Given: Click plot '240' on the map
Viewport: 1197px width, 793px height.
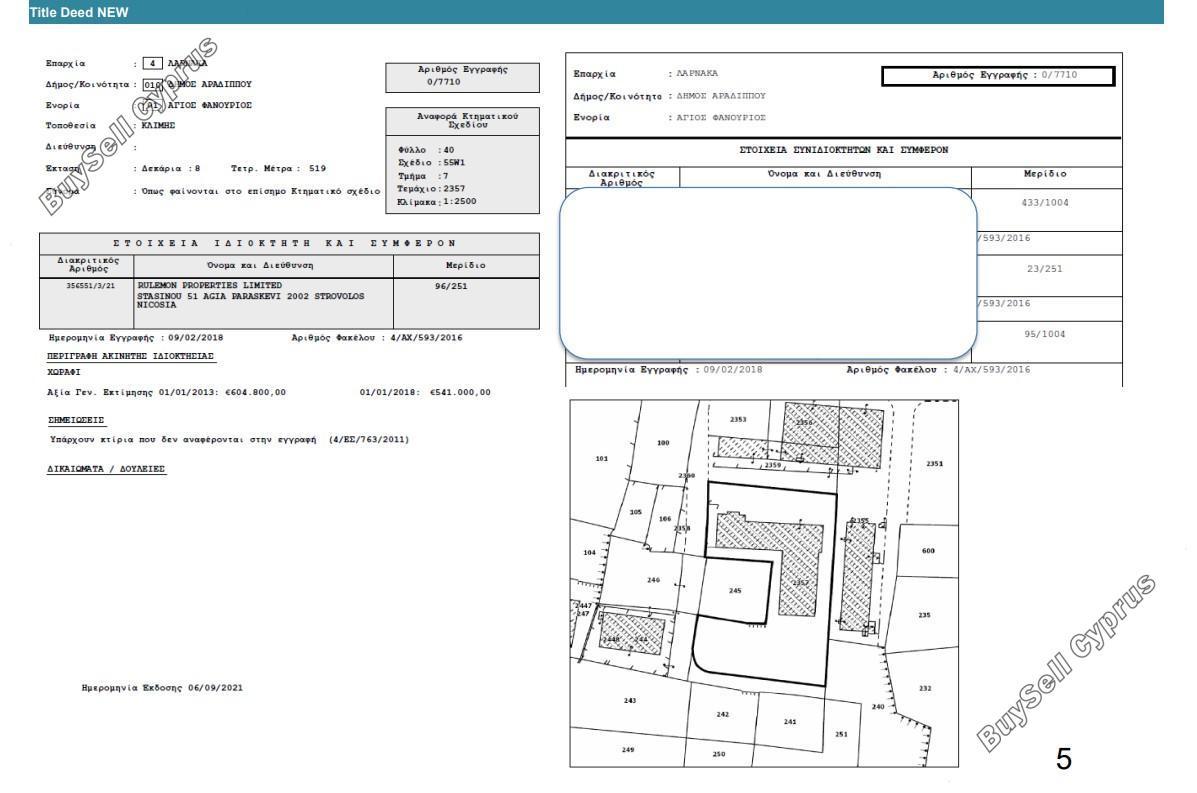Looking at the screenshot, I should tap(877, 707).
